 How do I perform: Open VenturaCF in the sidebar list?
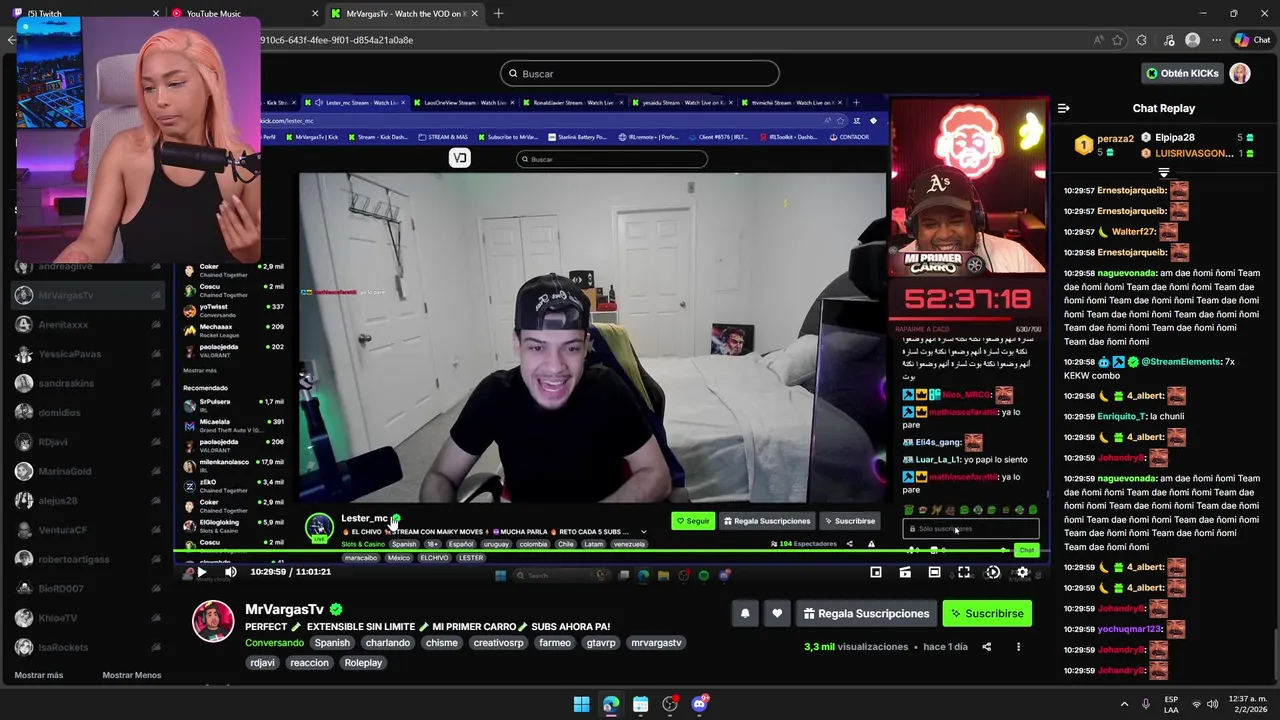(88, 530)
